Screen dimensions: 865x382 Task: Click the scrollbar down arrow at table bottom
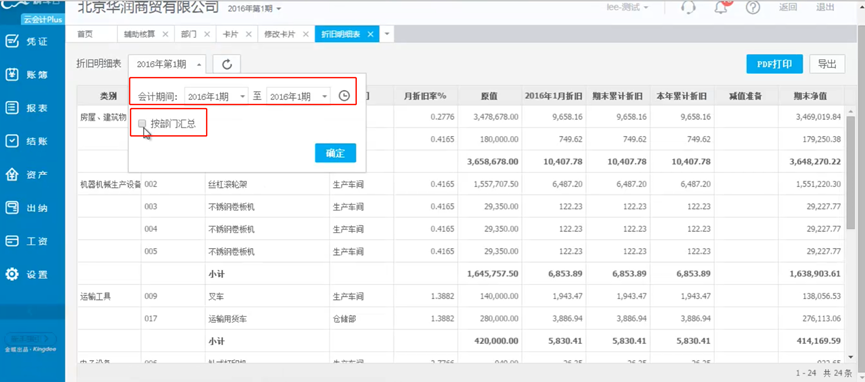coord(851,357)
